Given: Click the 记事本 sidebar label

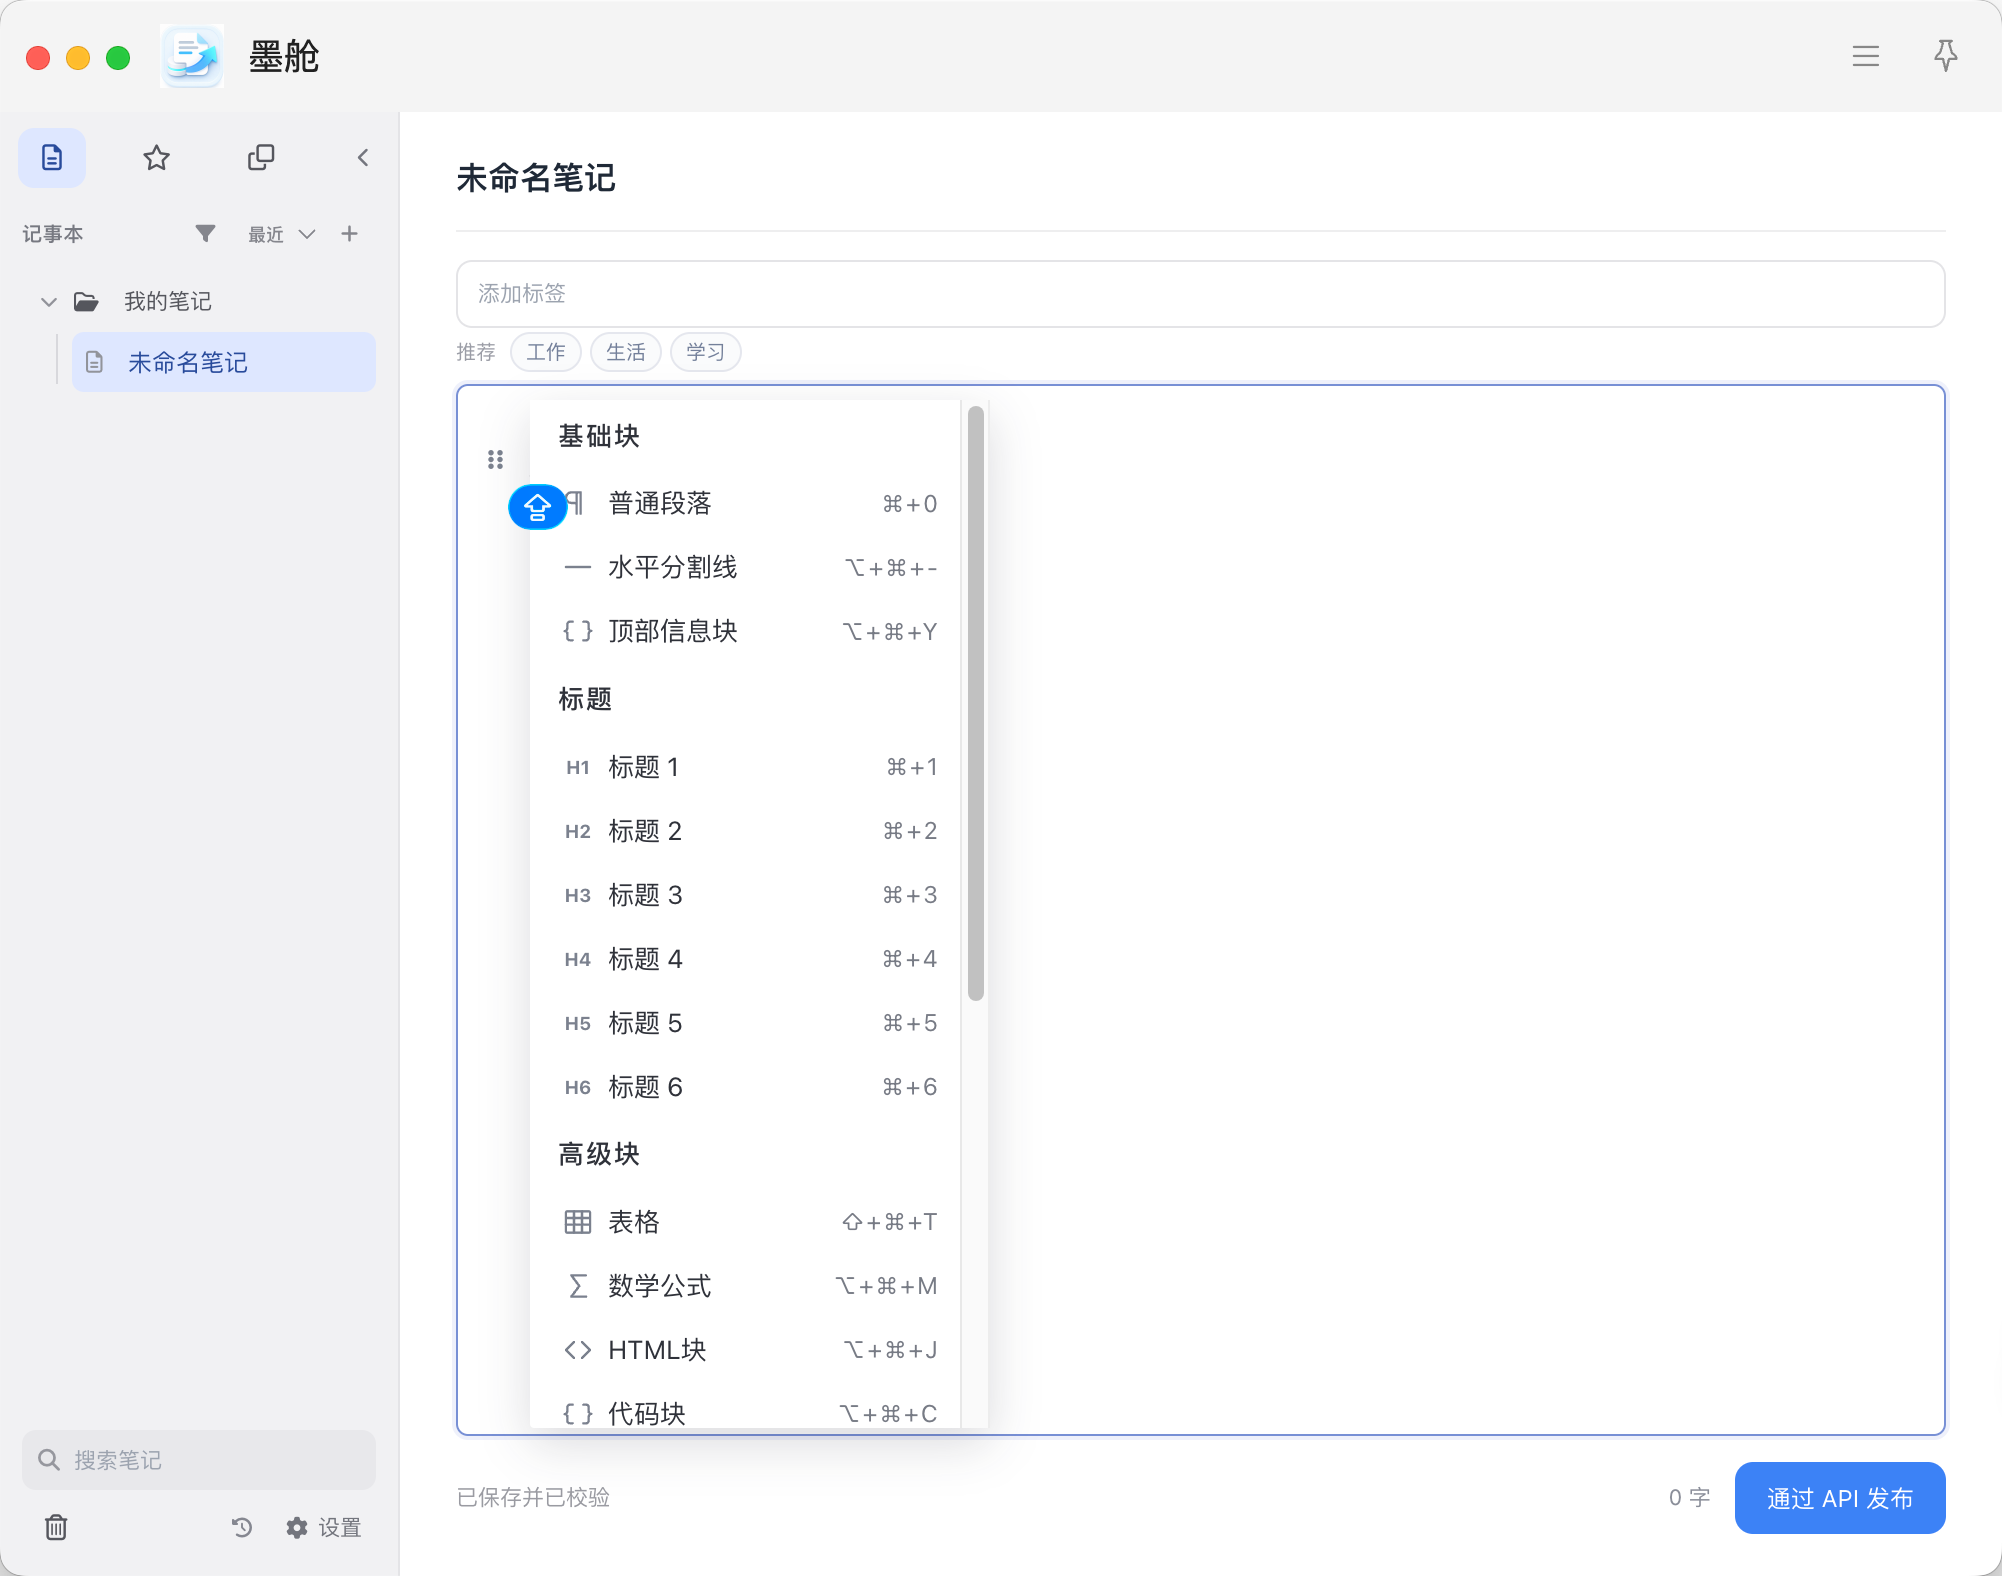Looking at the screenshot, I should pos(53,234).
